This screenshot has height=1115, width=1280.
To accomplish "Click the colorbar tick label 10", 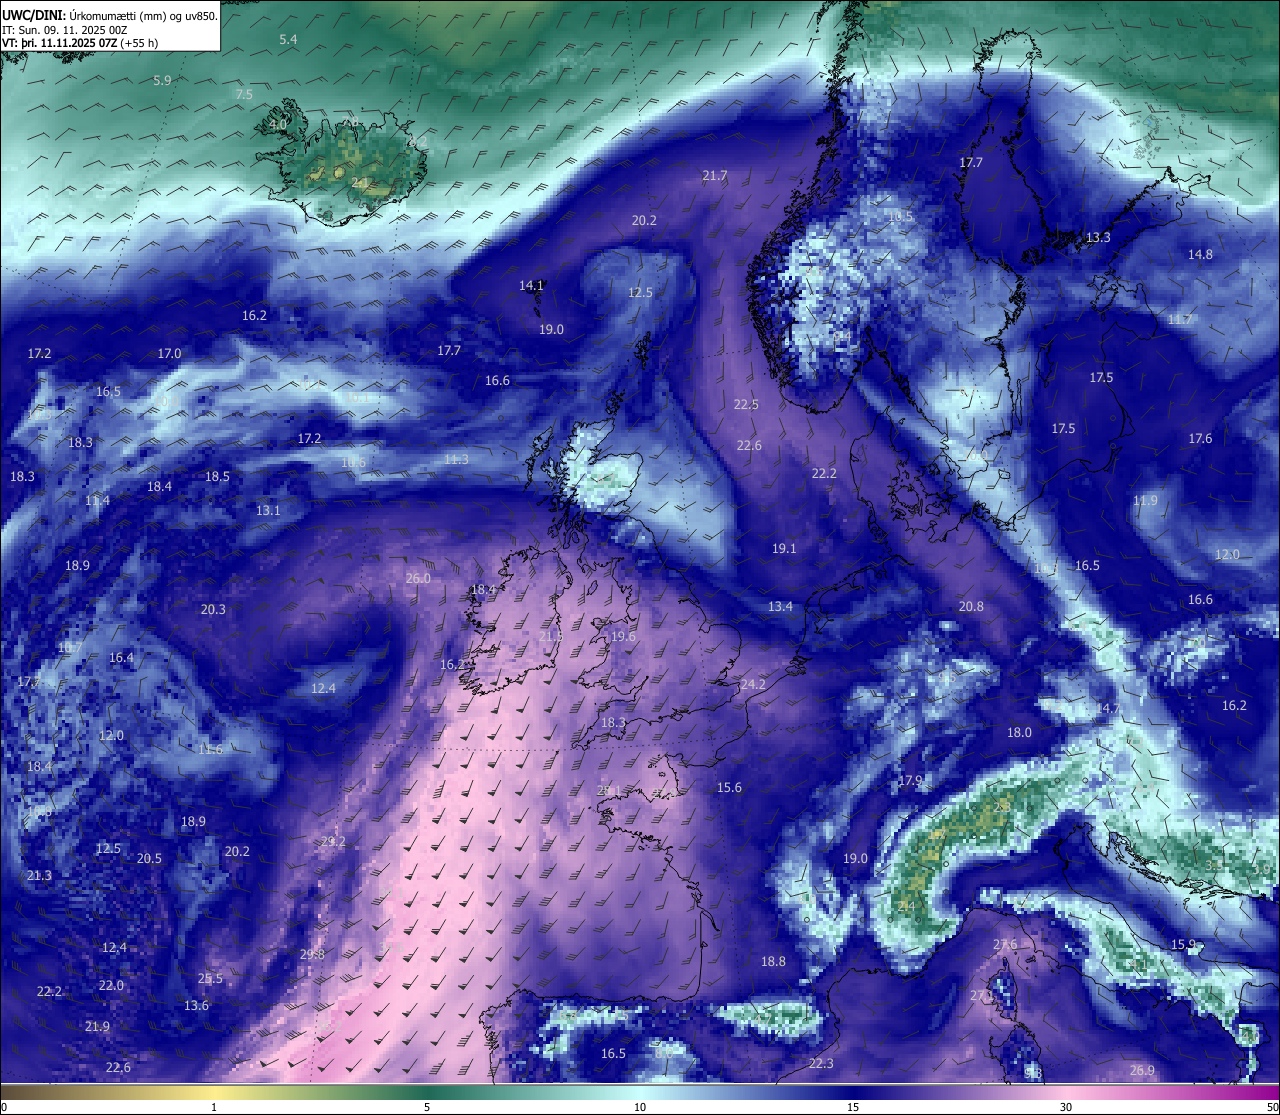I will (640, 1107).
